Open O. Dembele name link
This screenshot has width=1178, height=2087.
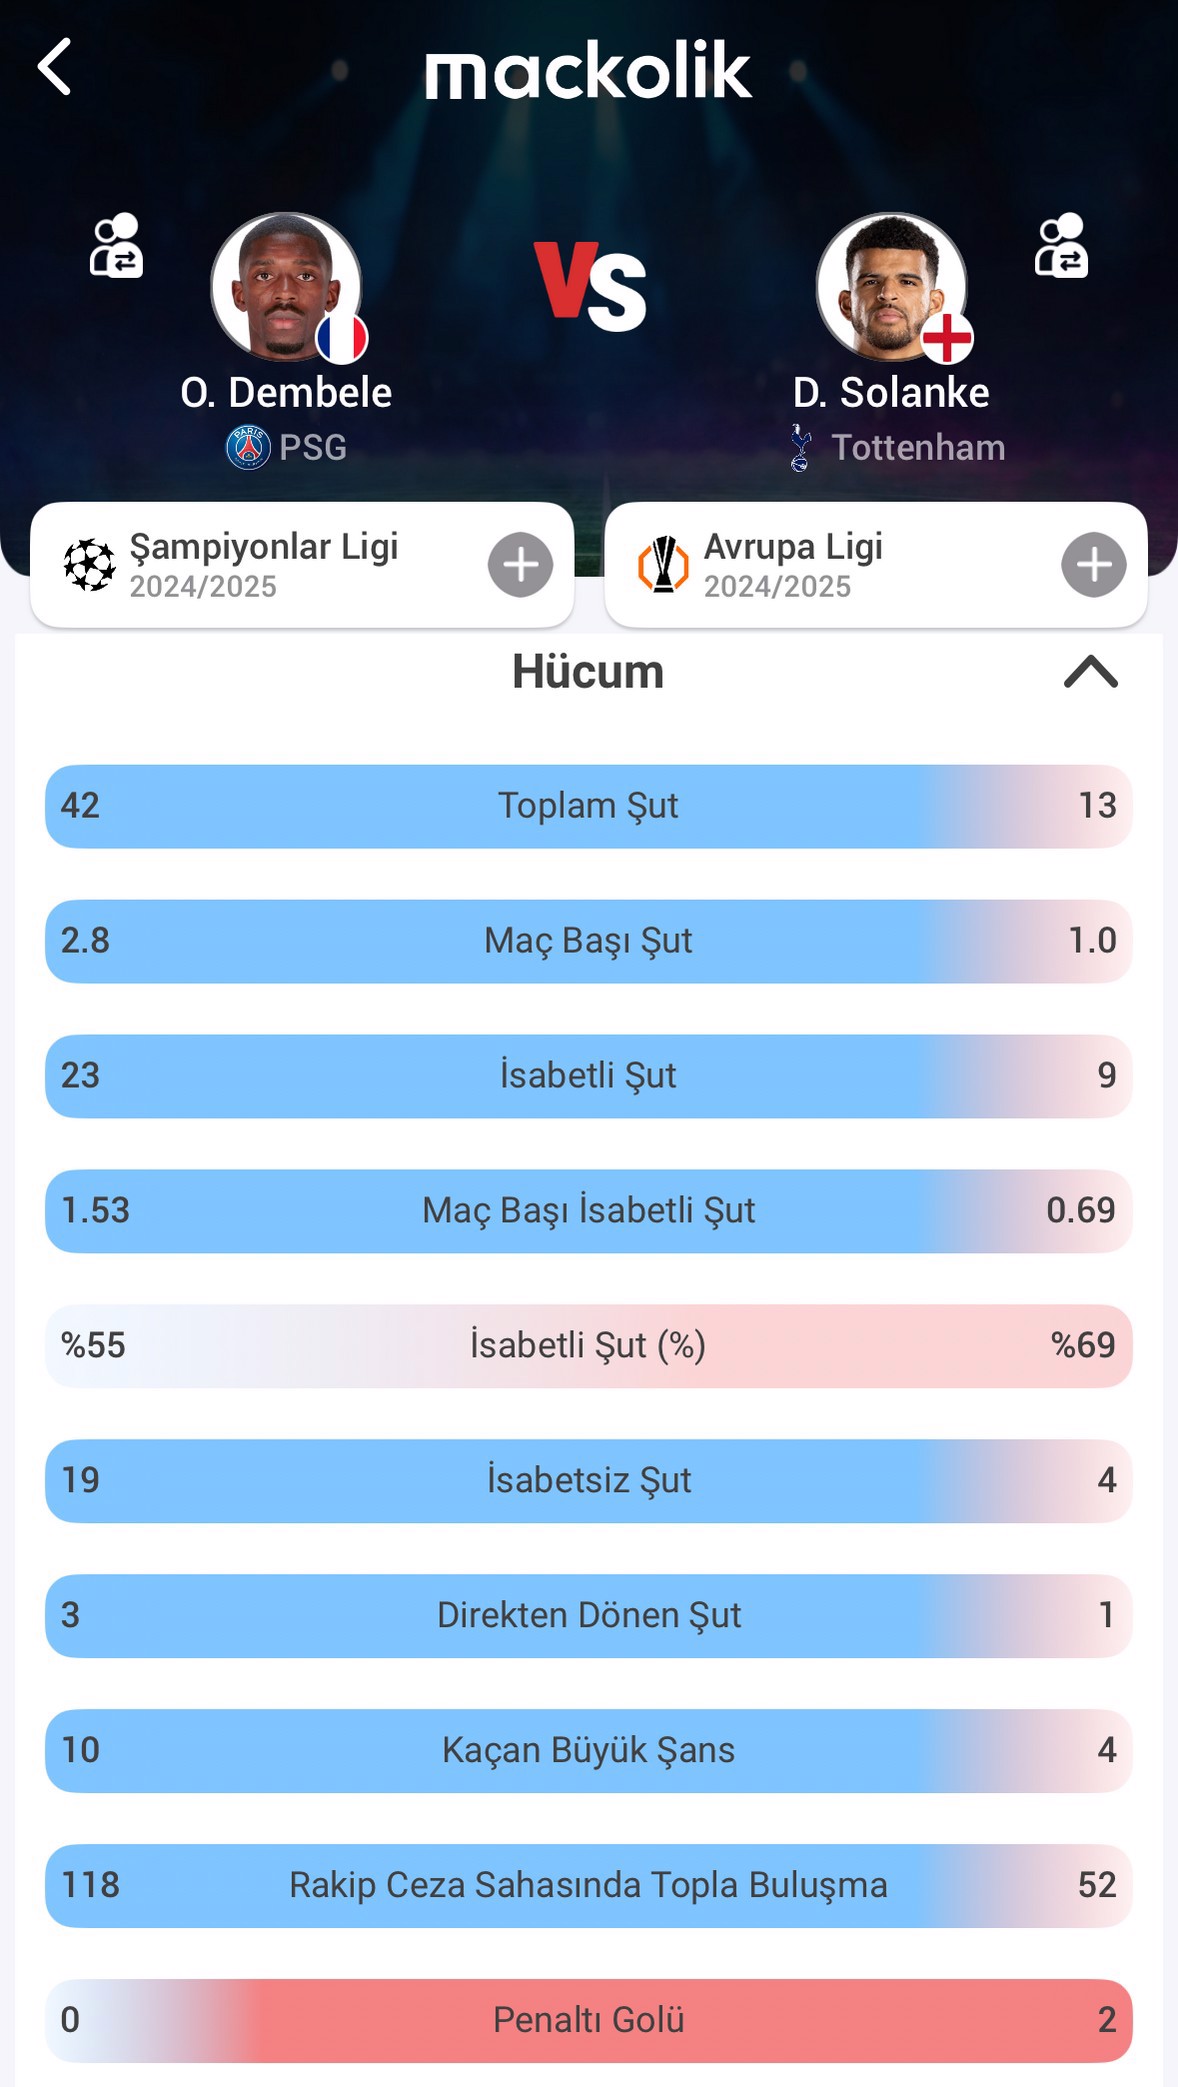(x=286, y=393)
